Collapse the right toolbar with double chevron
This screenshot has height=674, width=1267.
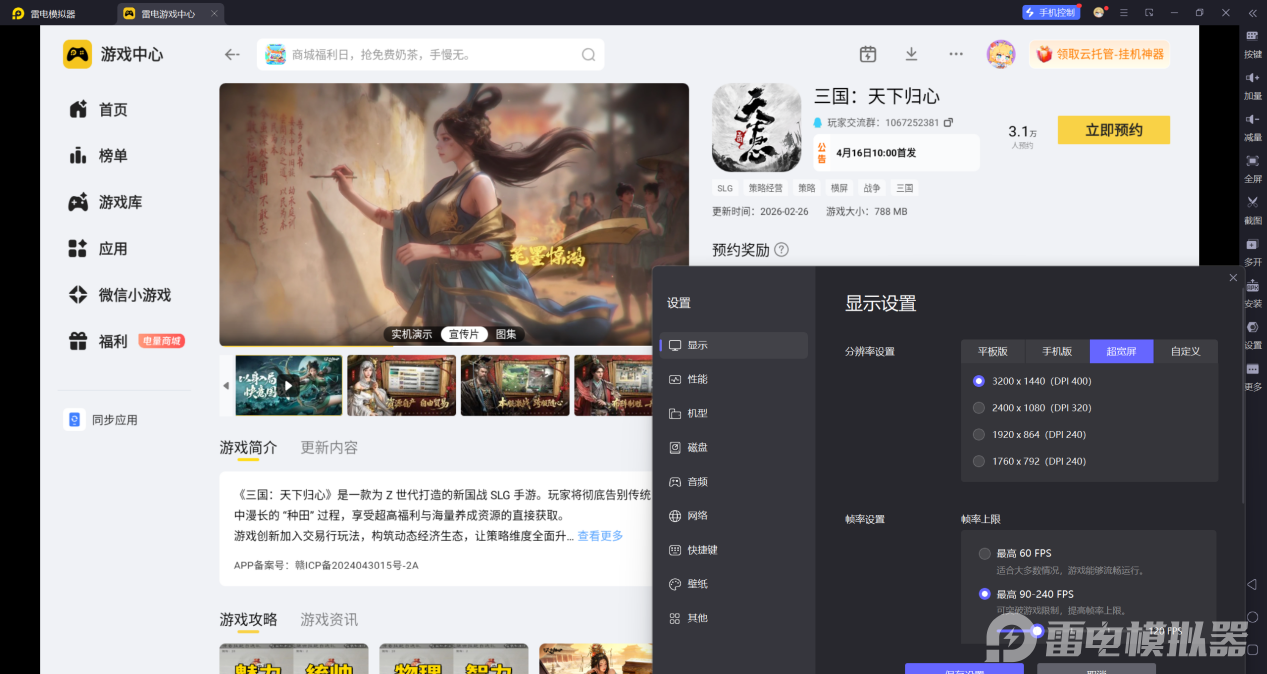click(x=1252, y=13)
